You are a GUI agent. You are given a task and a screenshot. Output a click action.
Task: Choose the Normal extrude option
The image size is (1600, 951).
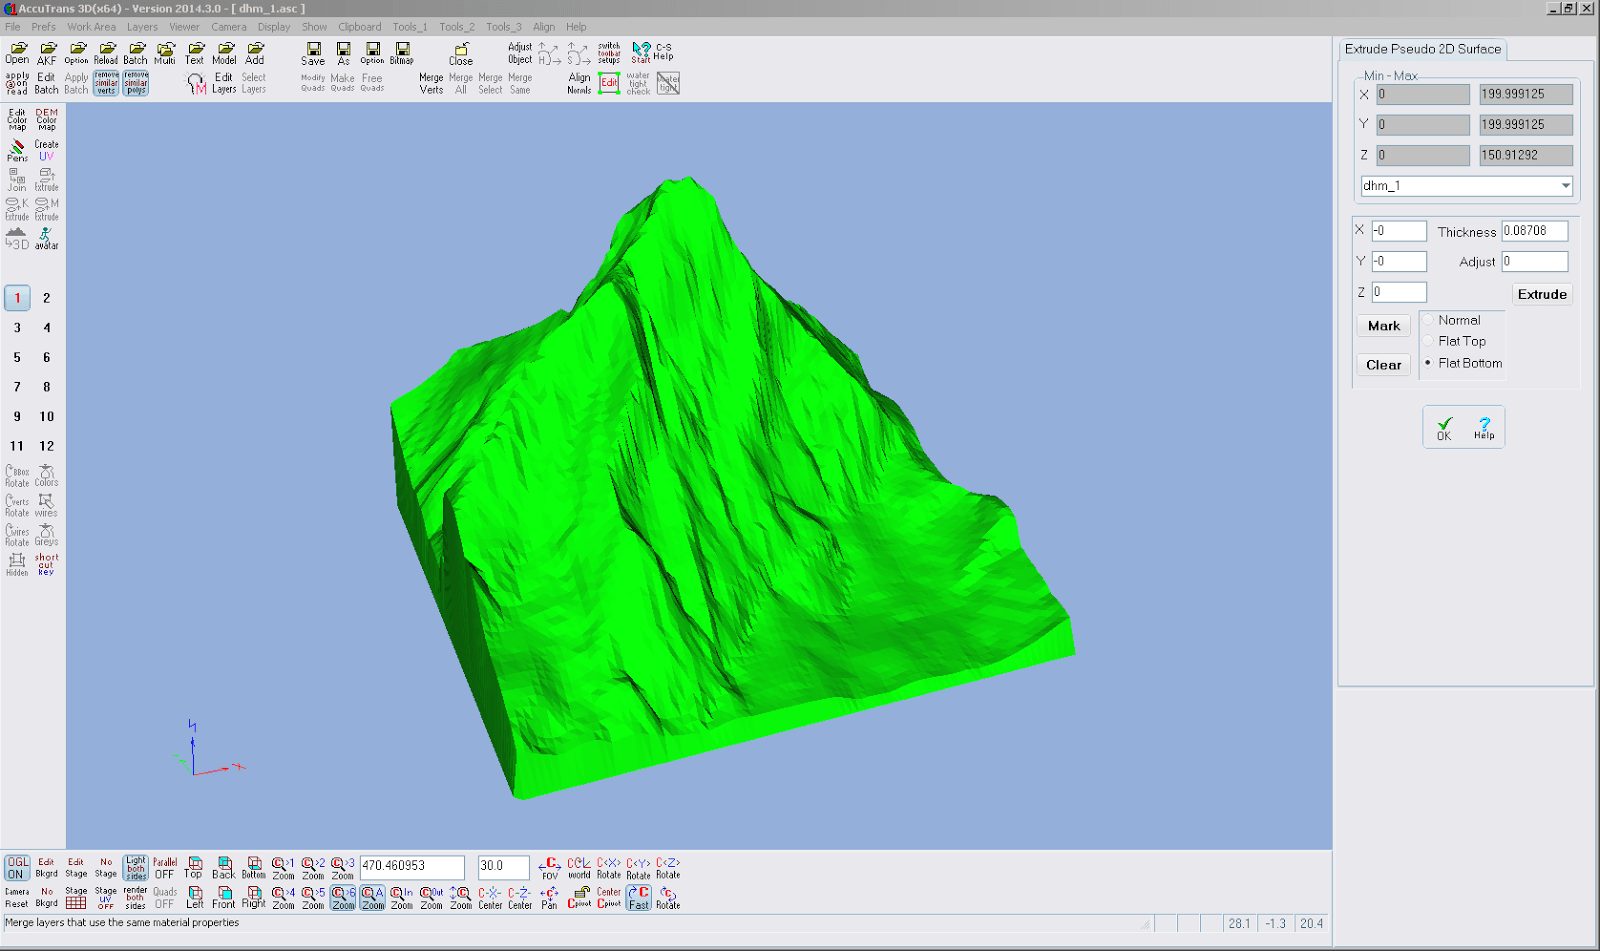tap(1430, 320)
